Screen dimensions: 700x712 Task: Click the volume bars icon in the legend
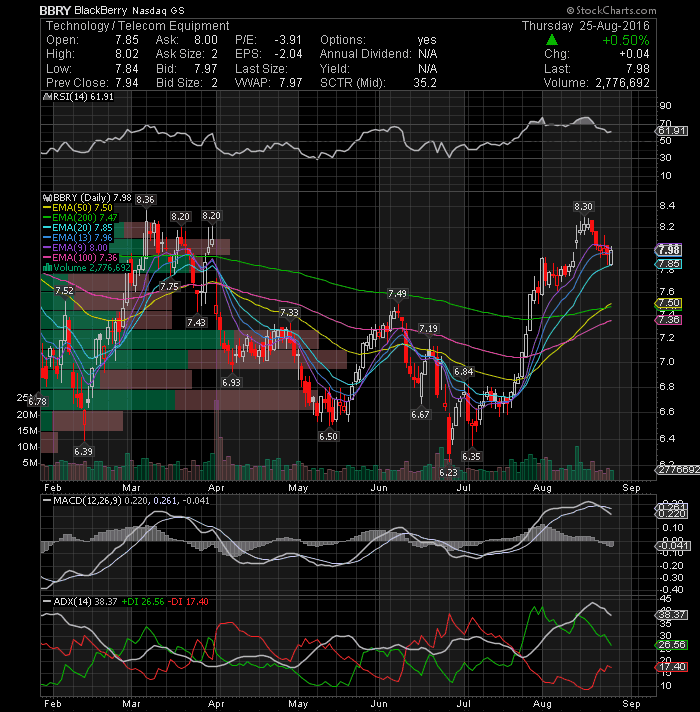[x=47, y=267]
